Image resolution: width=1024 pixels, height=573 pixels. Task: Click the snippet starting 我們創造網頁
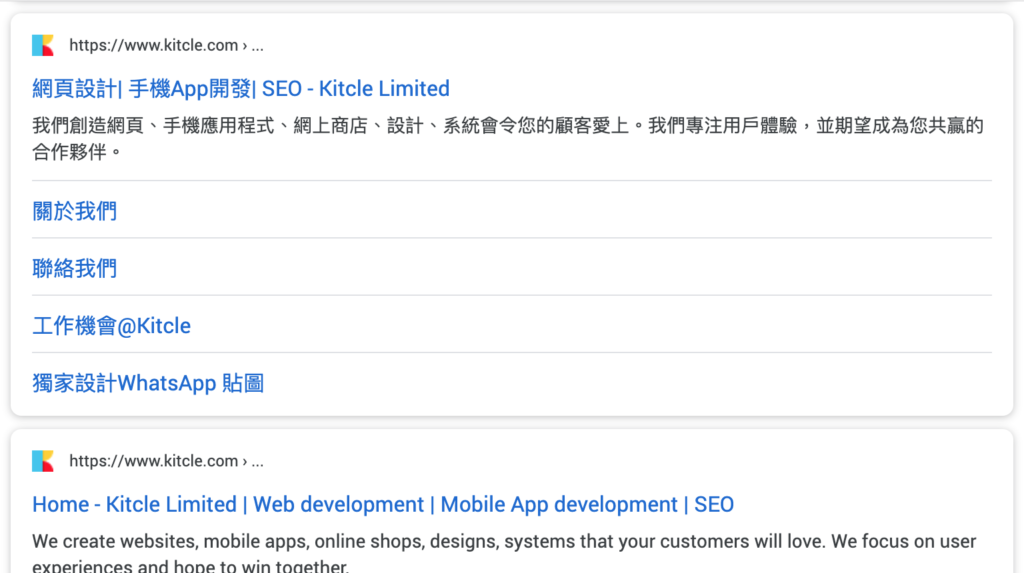click(x=507, y=139)
